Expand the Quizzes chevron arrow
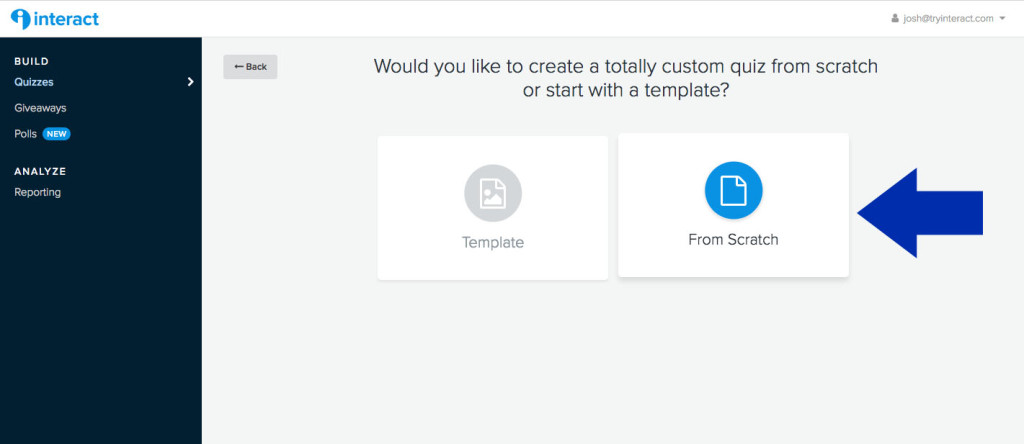Screen dimensions: 1024x444 pyautogui.click(x=191, y=82)
